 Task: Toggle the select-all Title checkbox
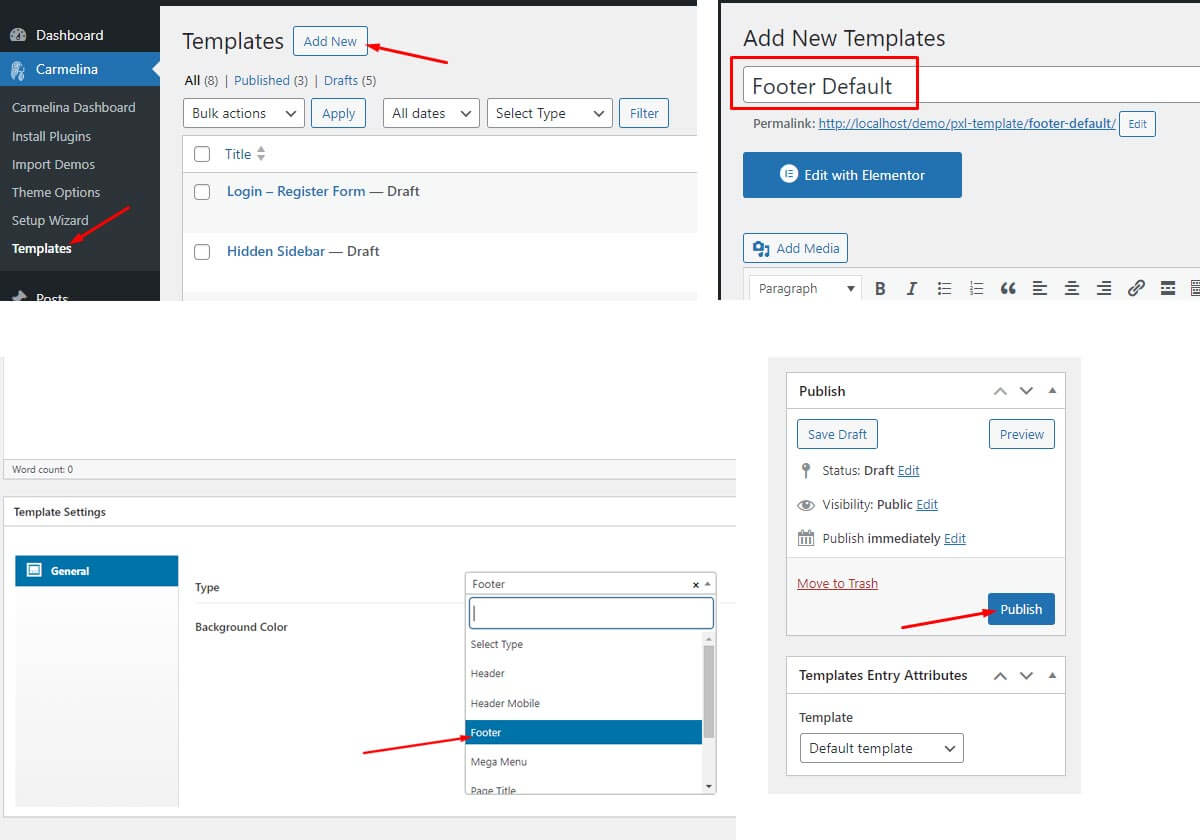coord(202,154)
